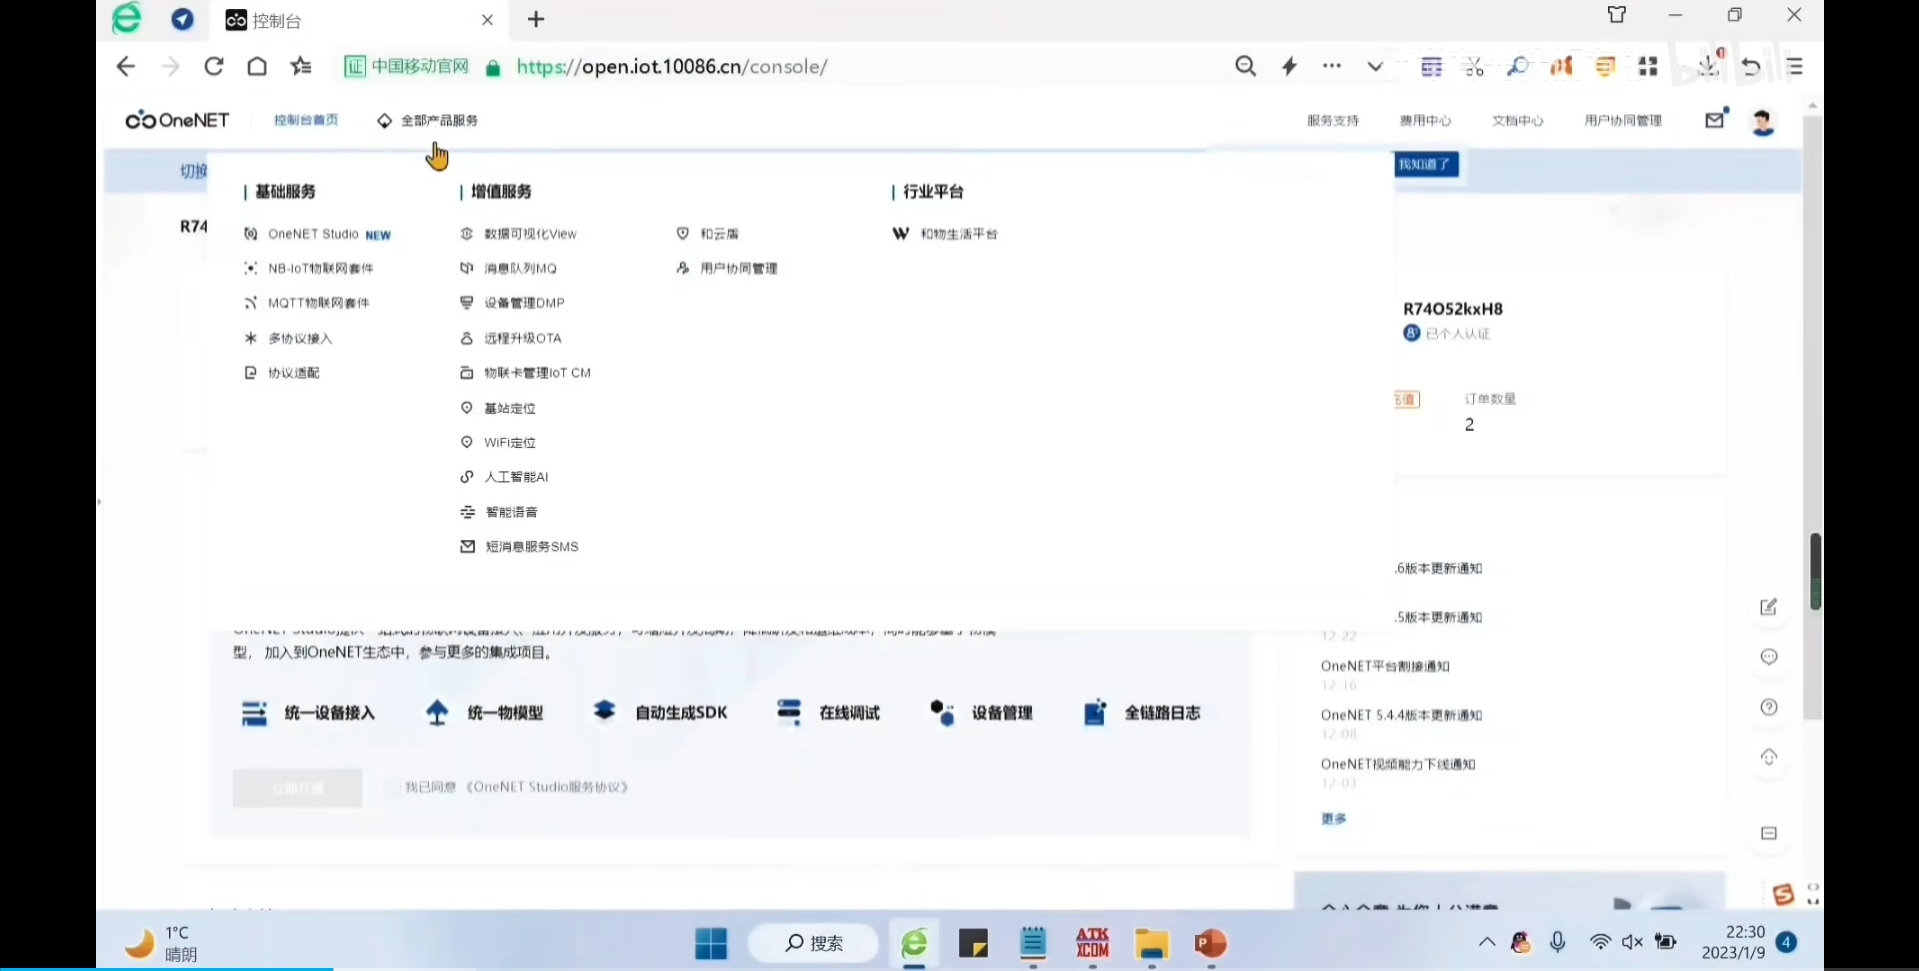
Task: Close the 控制台 tab
Action: tap(487, 20)
